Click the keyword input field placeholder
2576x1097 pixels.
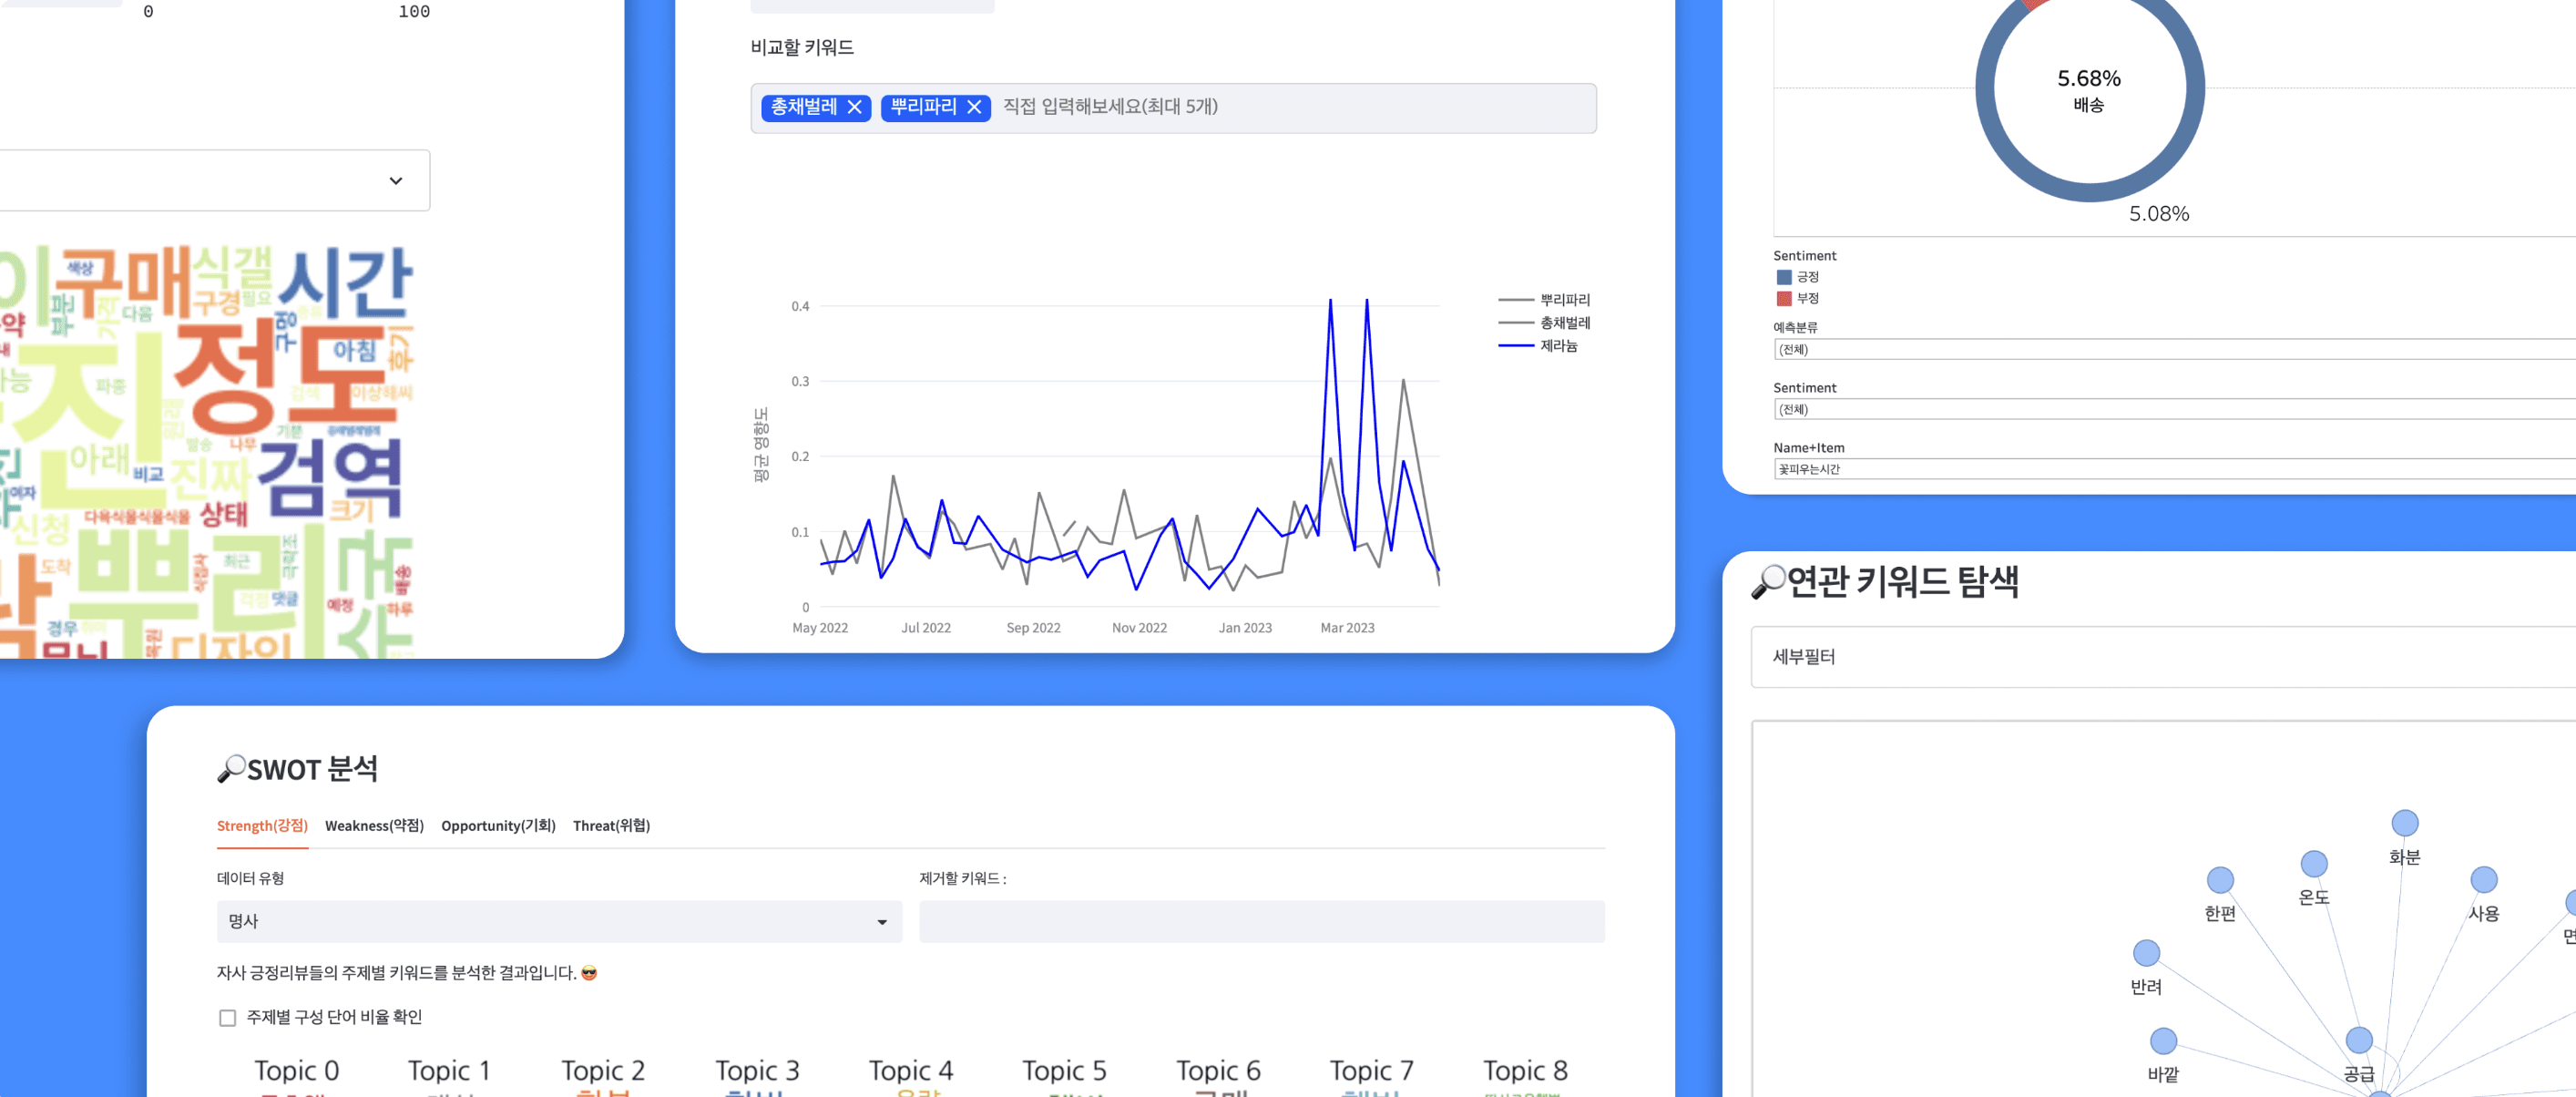pos(1110,107)
